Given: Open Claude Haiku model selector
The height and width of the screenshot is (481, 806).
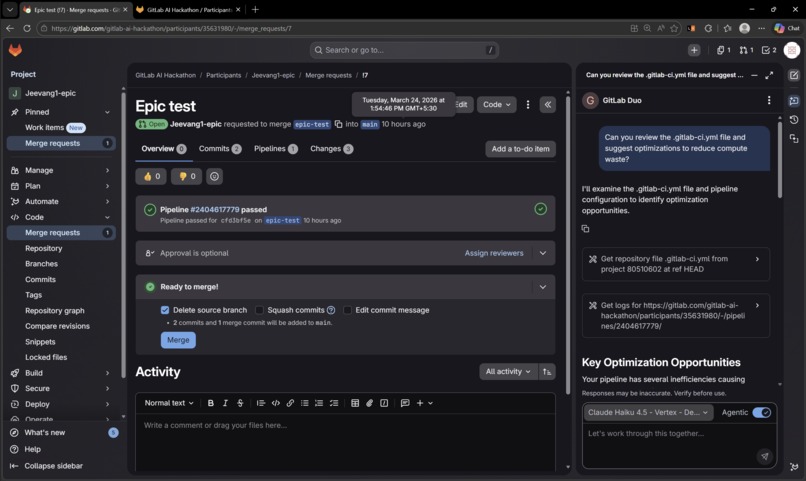Looking at the screenshot, I should click(x=648, y=412).
